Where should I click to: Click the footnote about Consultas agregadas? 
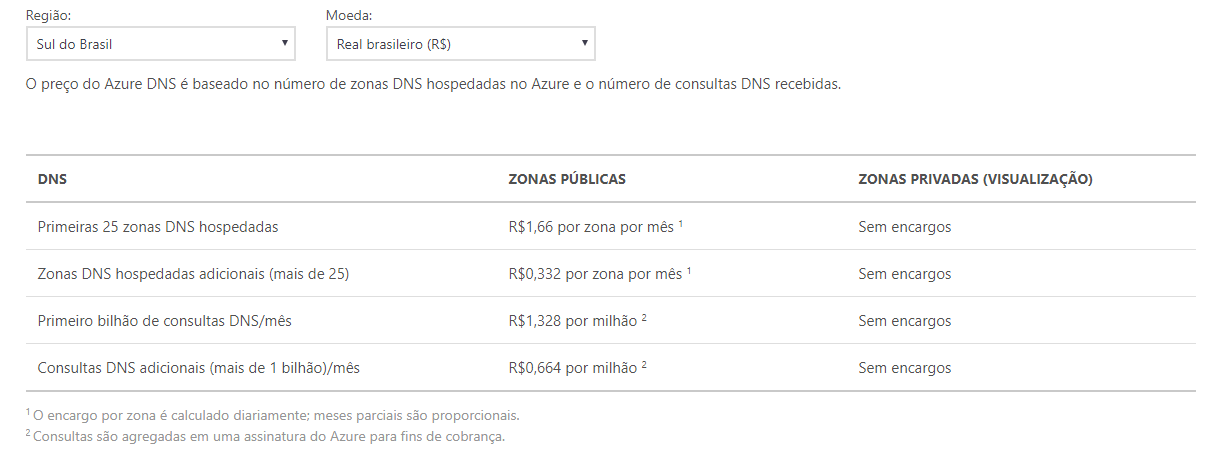point(269,437)
